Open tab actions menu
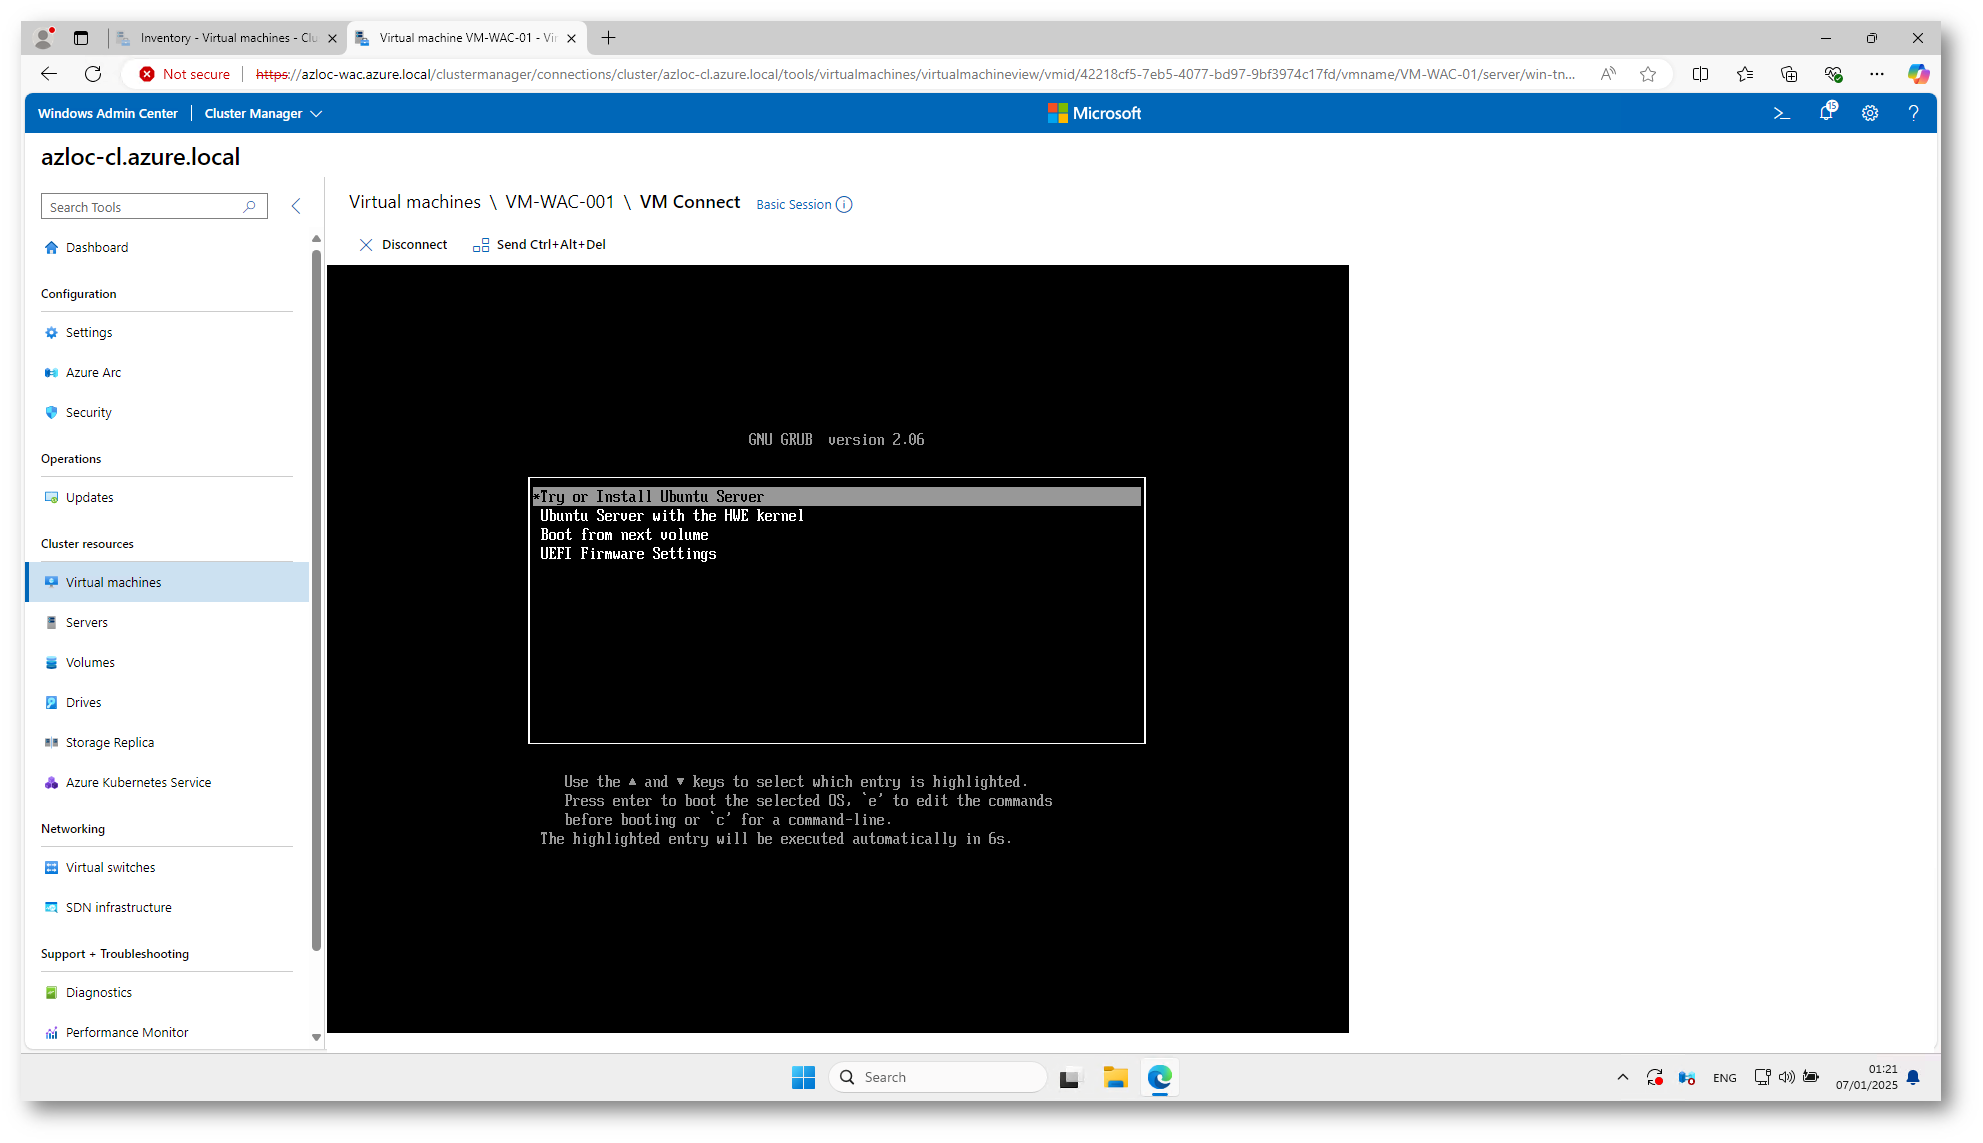This screenshot has height=1143, width=1983. pyautogui.click(x=81, y=38)
